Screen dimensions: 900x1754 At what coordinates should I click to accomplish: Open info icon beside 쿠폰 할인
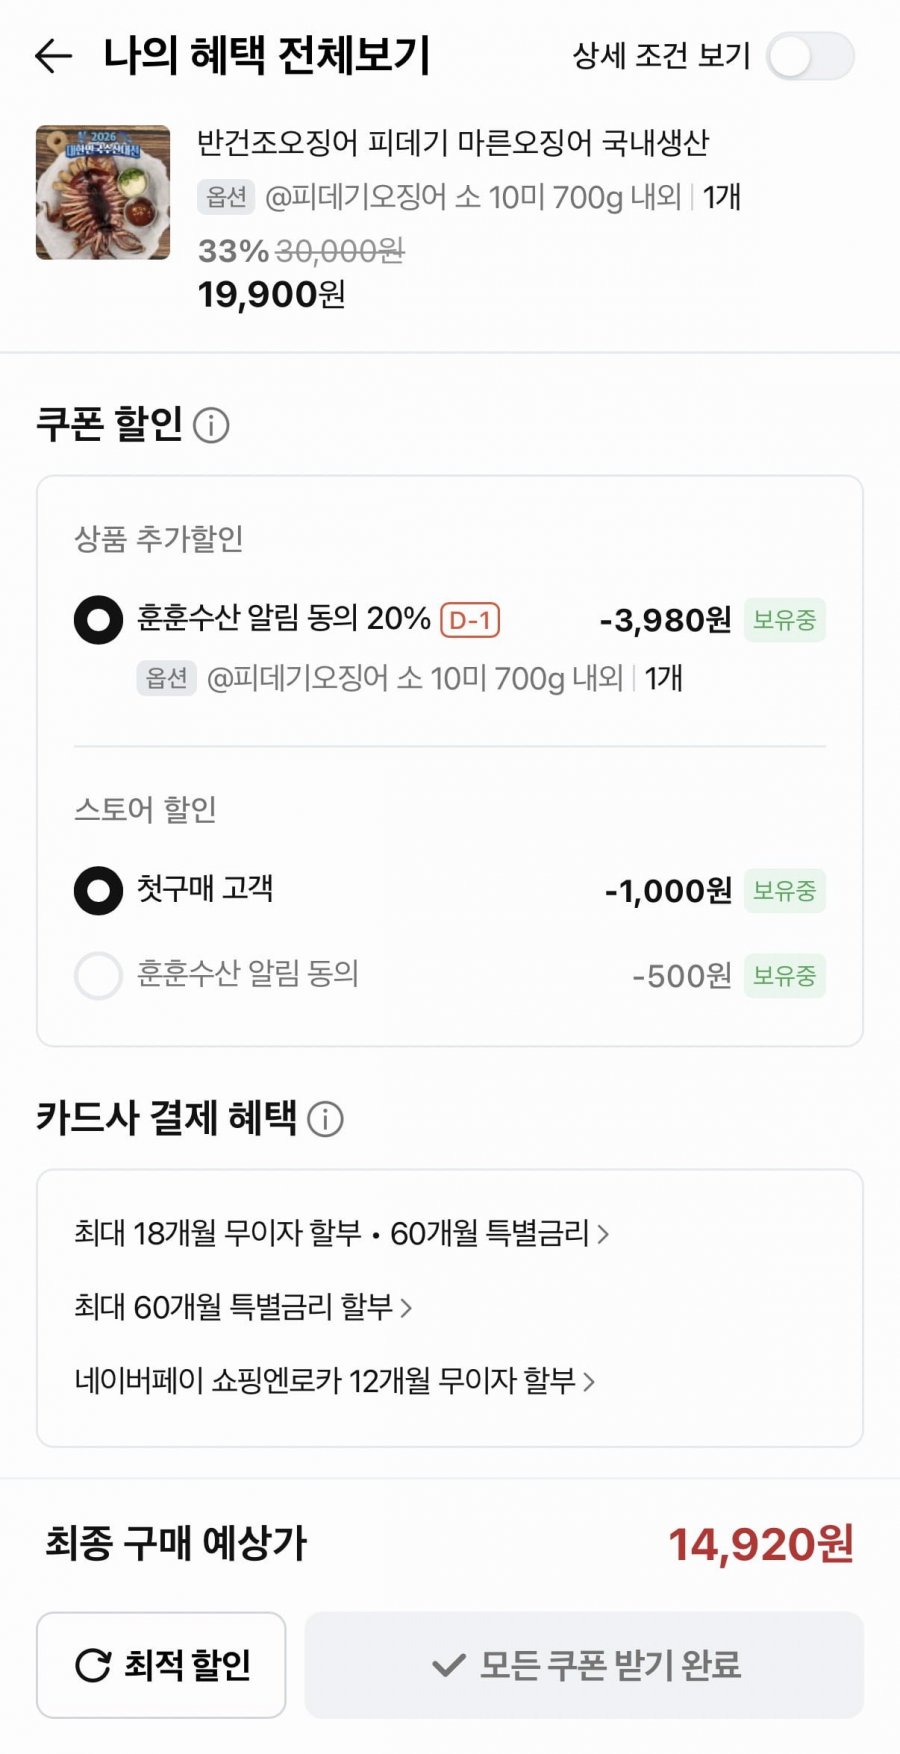211,425
